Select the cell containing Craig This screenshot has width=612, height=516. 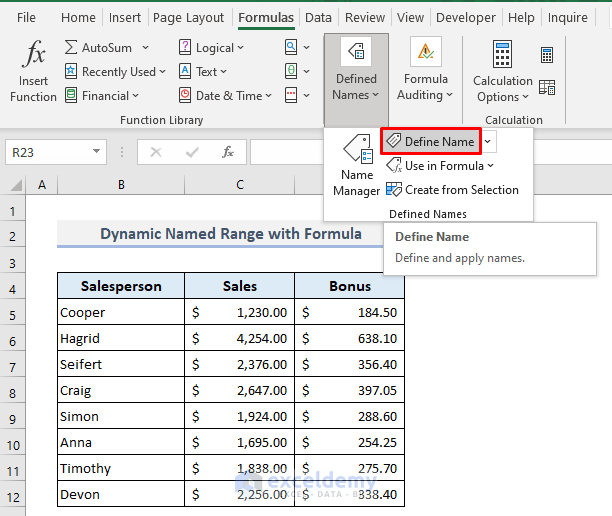point(121,390)
